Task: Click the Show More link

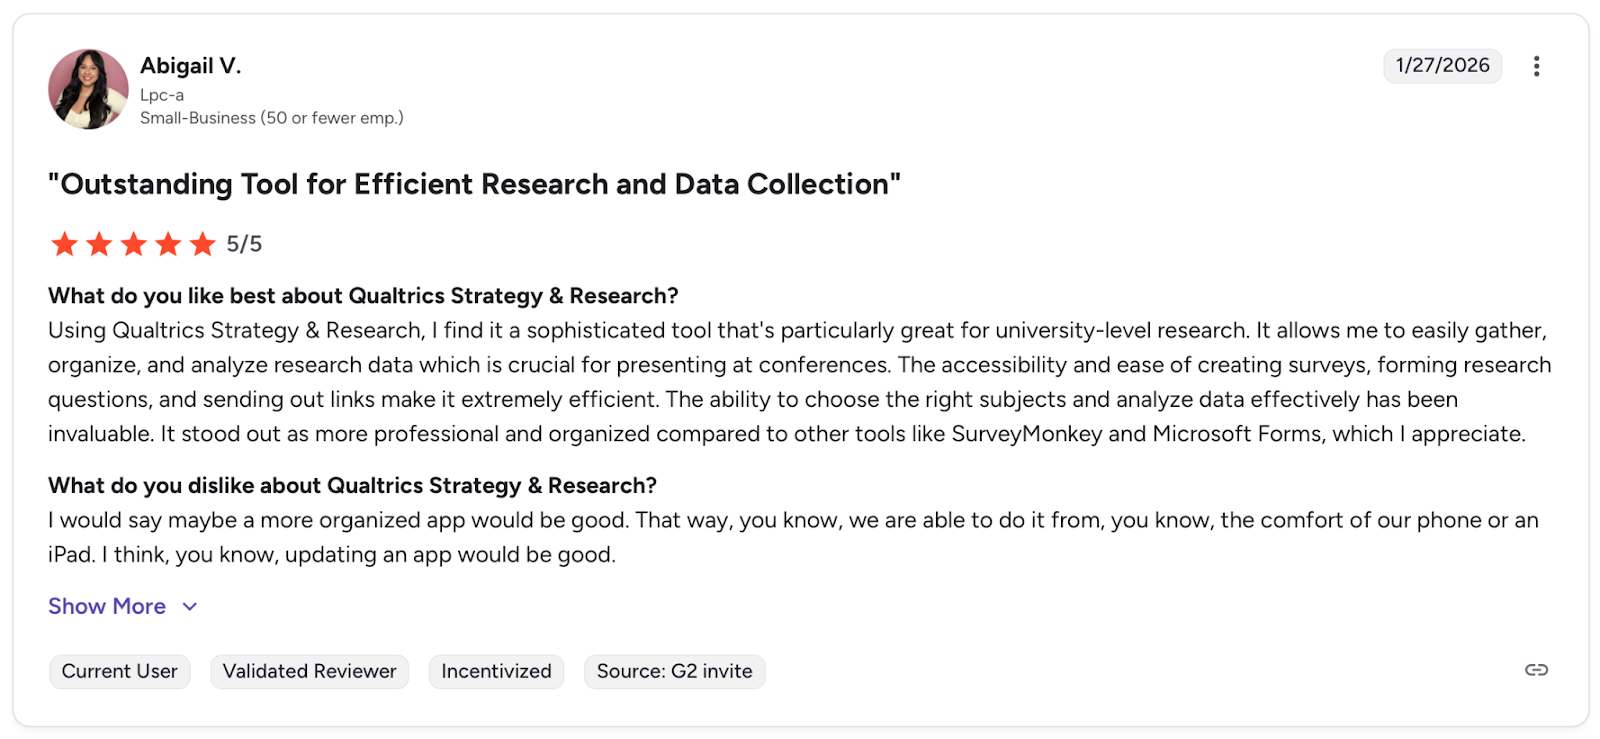Action: click(107, 607)
